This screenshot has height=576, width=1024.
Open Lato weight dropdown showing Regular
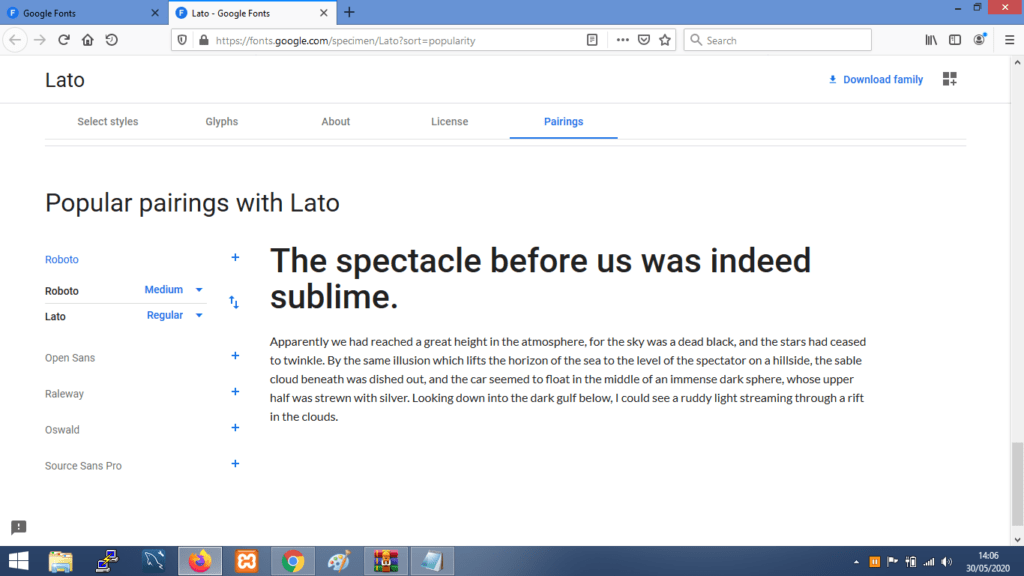(x=175, y=315)
